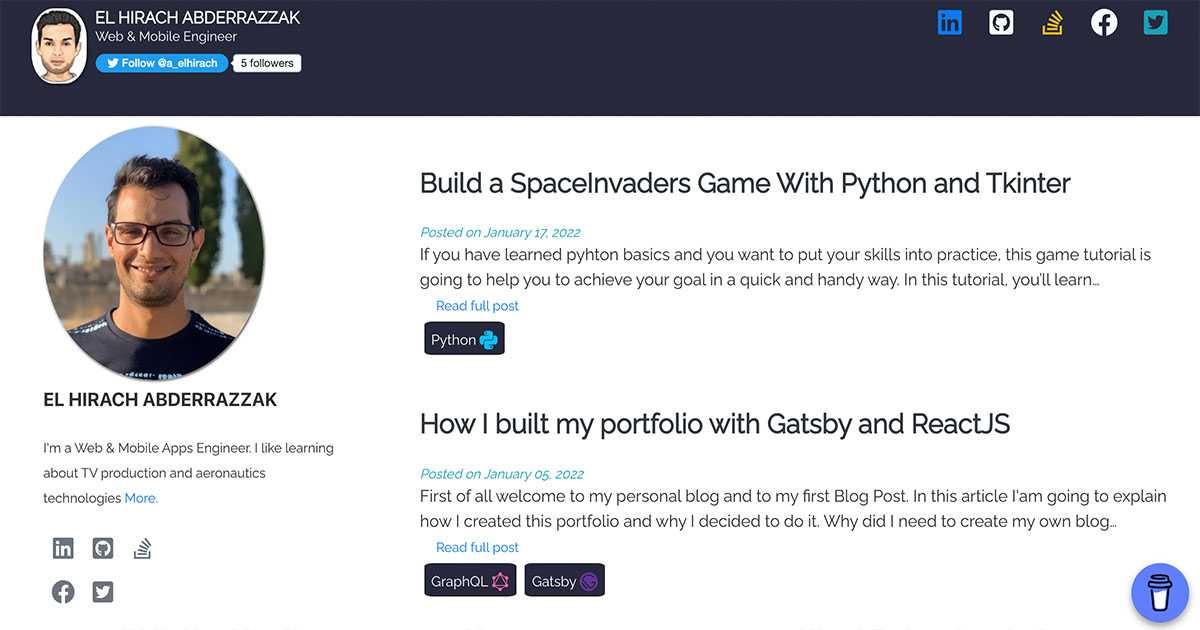Viewport: 1200px width, 630px height.
Task: Click the 5 followers count badge
Action: click(267, 63)
